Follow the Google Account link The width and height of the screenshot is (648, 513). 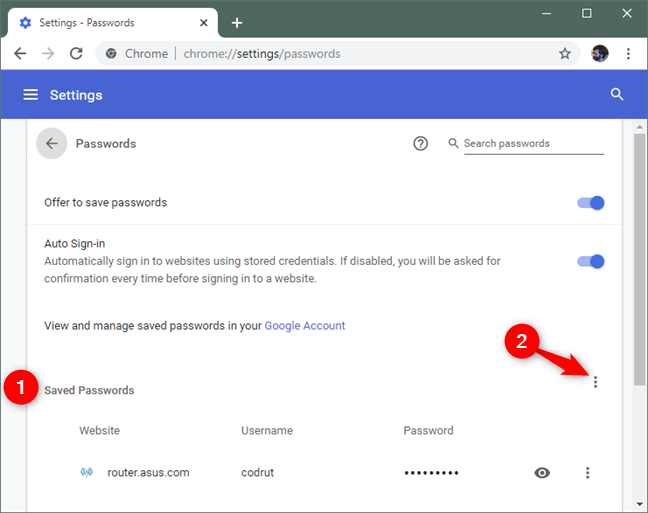[x=305, y=326]
